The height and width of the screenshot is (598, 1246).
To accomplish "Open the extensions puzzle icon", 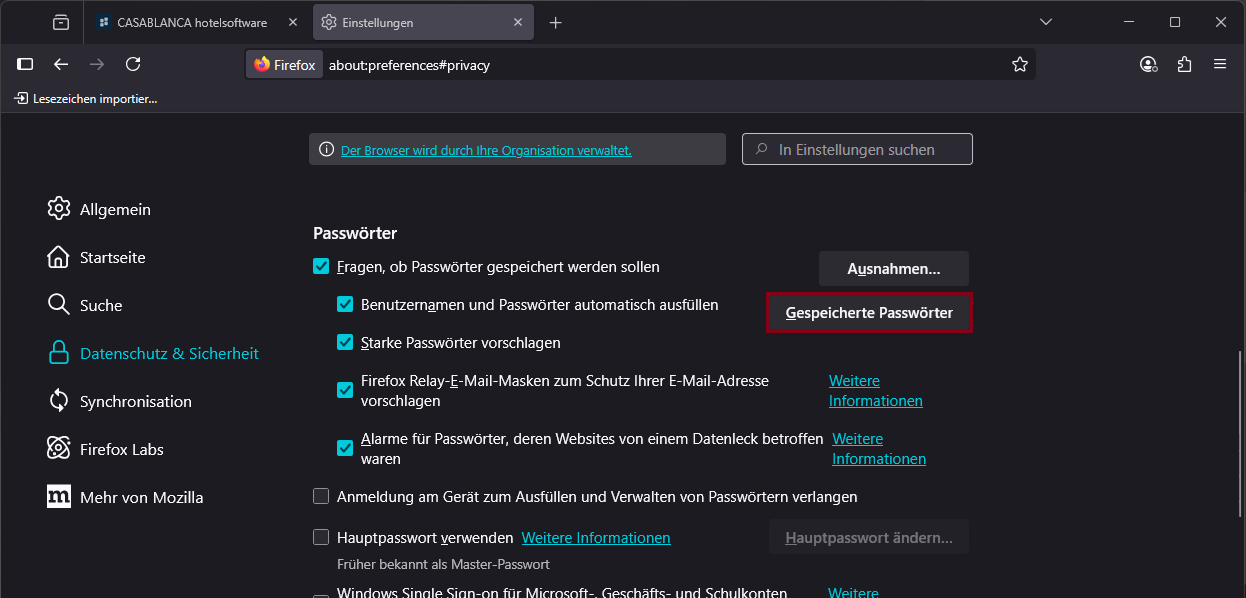I will pyautogui.click(x=1184, y=64).
